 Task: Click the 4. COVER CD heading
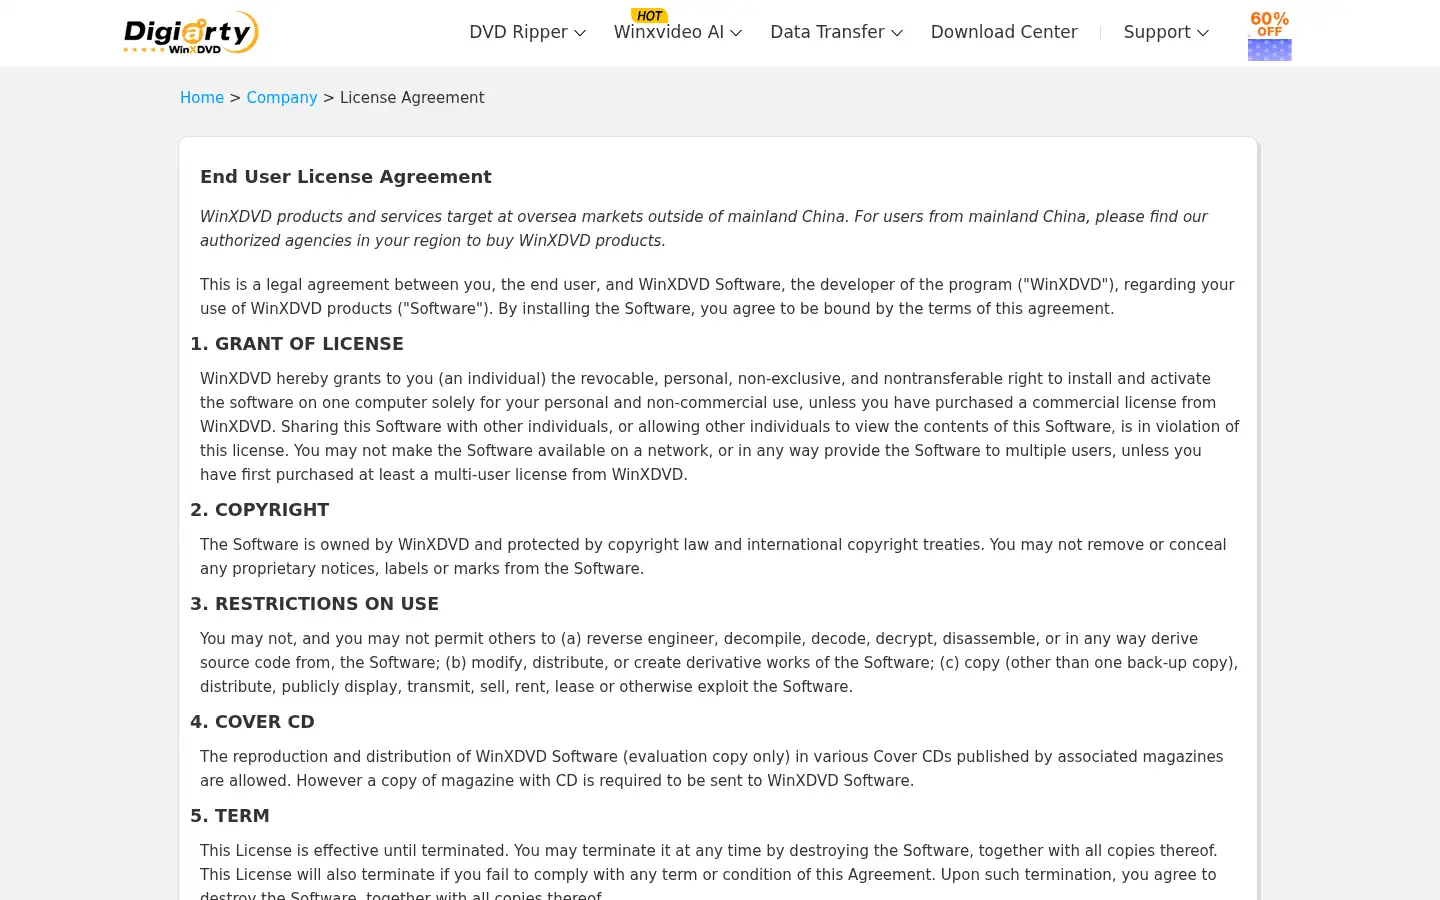[253, 722]
